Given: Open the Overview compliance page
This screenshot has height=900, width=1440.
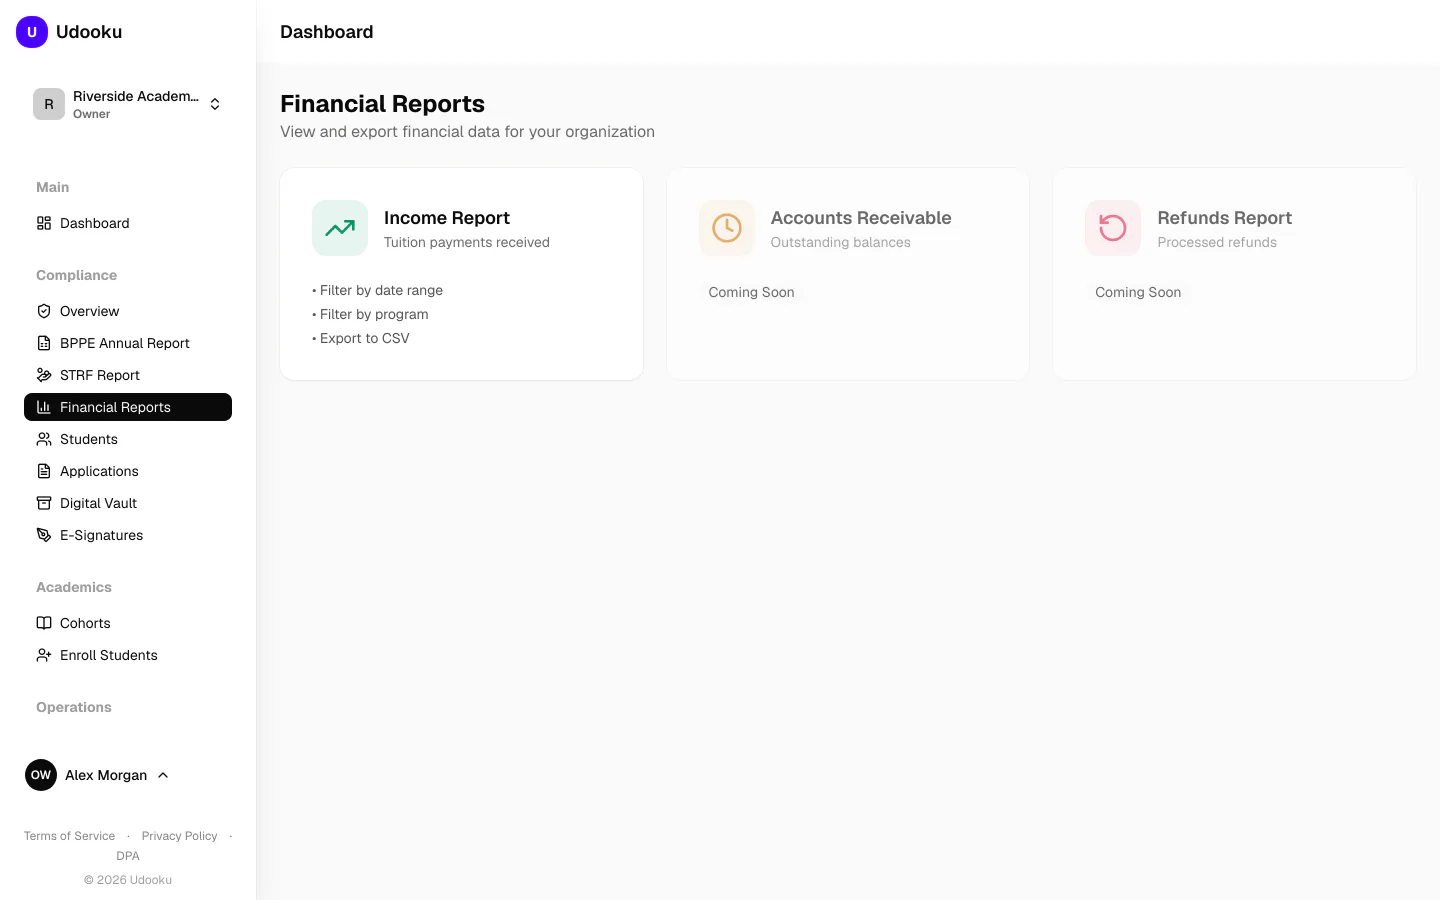Looking at the screenshot, I should 128,311.
